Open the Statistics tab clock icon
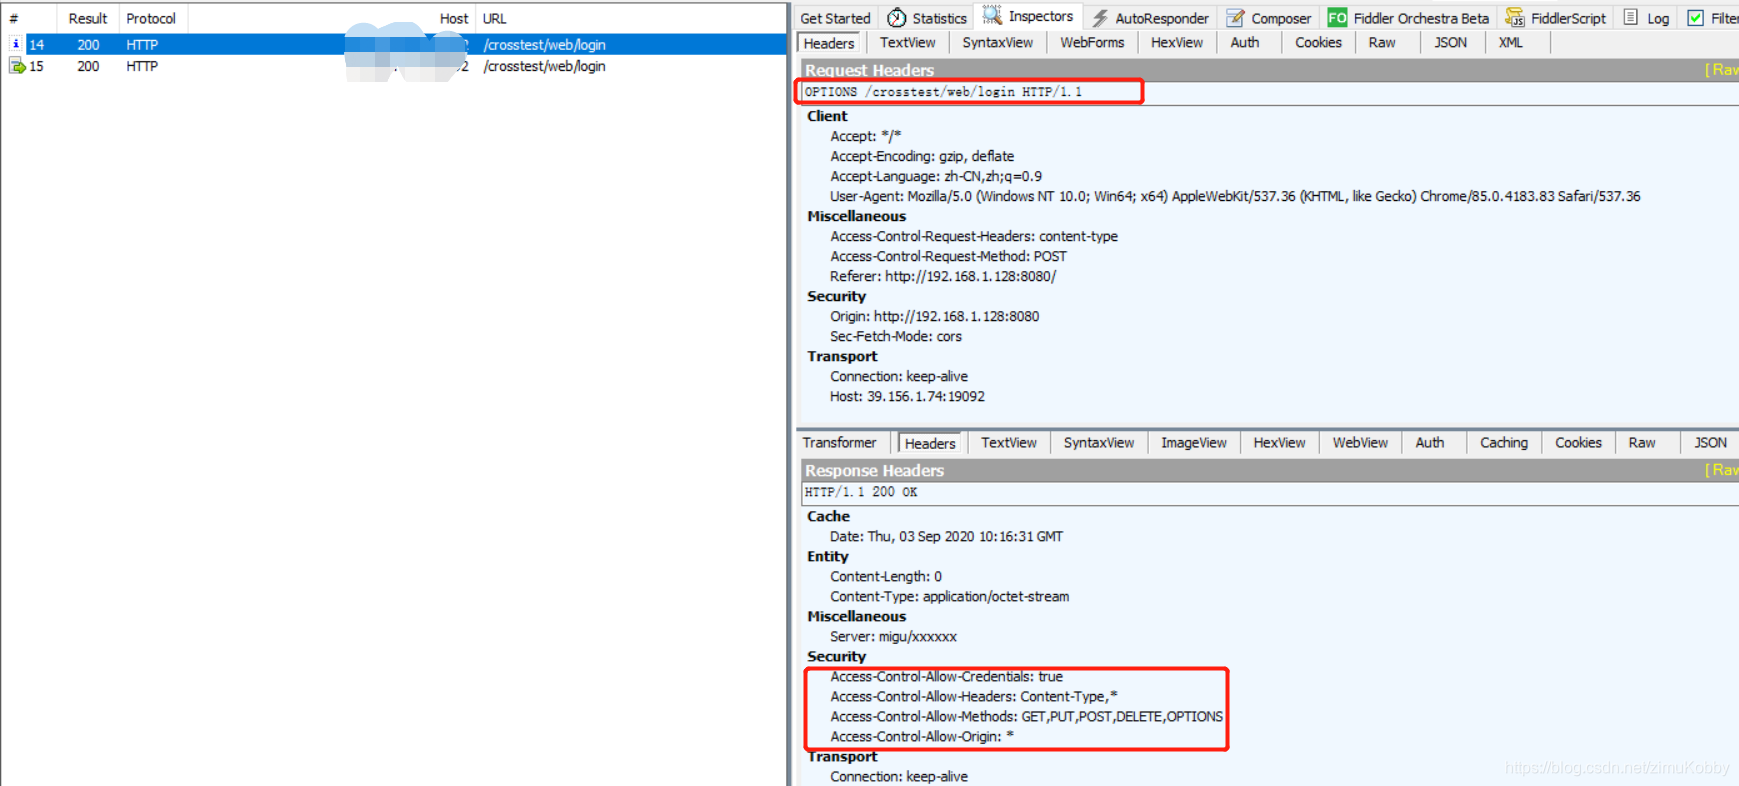 pos(897,18)
